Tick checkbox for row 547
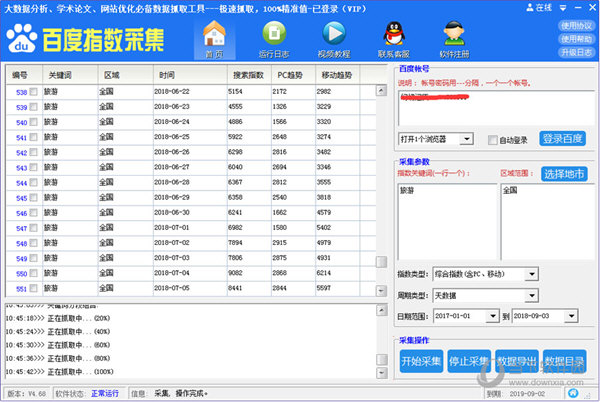Image resolution: width=600 pixels, height=402 pixels. (34, 228)
